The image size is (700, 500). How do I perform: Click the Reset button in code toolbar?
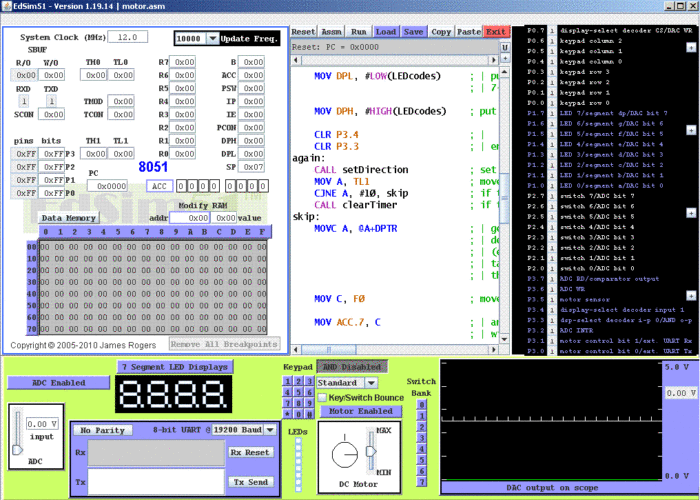click(304, 32)
